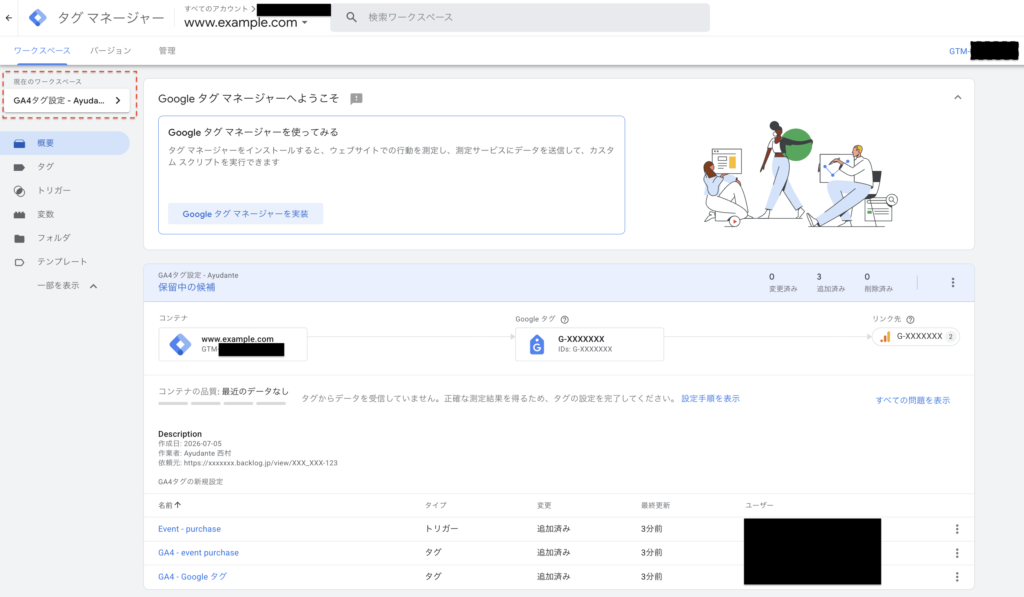The width and height of the screenshot is (1024, 597).
Task: Click the Google tag G icon
Action: pos(537,344)
